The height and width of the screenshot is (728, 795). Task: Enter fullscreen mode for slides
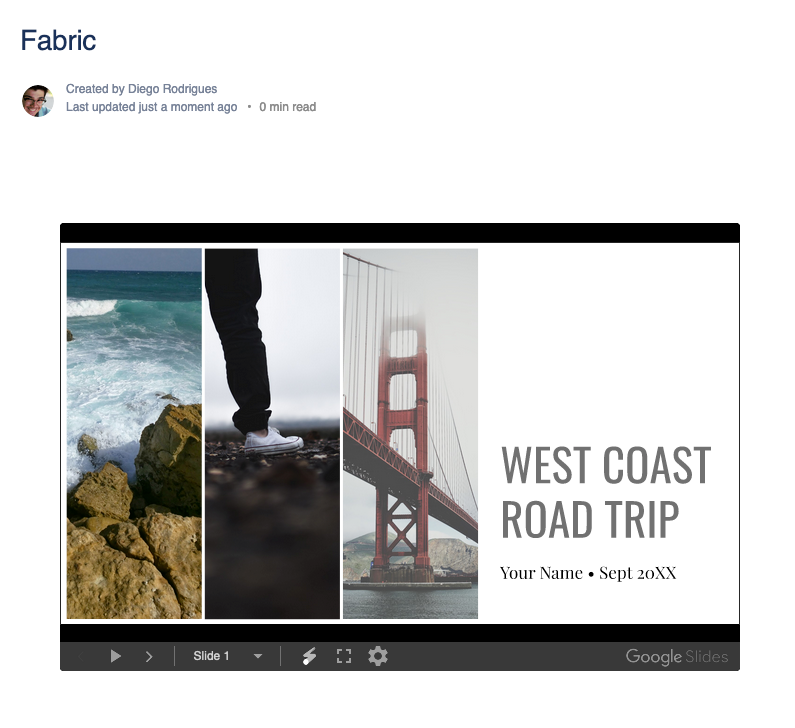click(344, 656)
